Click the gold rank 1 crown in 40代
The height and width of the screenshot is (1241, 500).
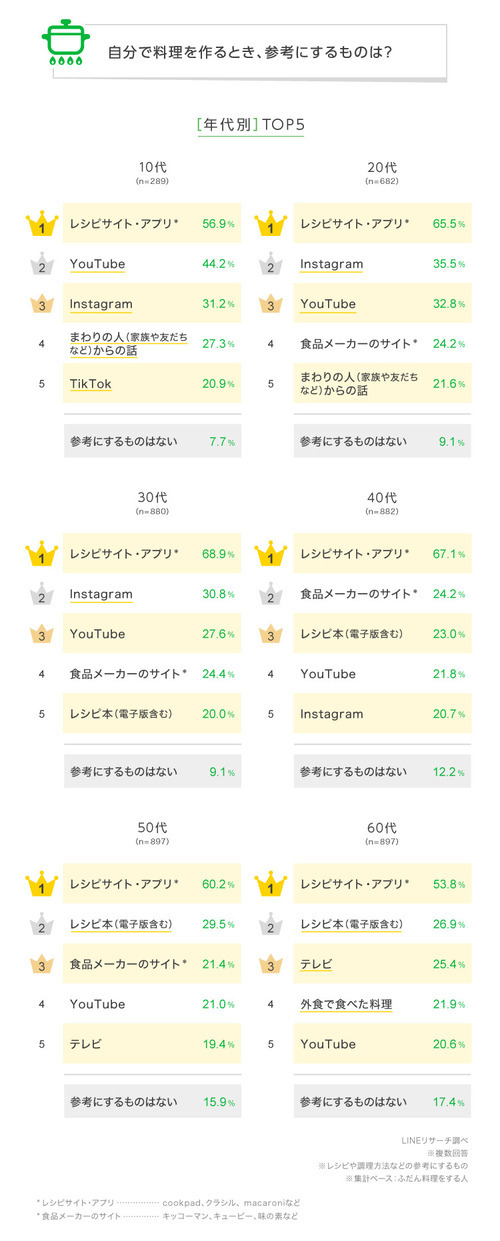click(271, 554)
